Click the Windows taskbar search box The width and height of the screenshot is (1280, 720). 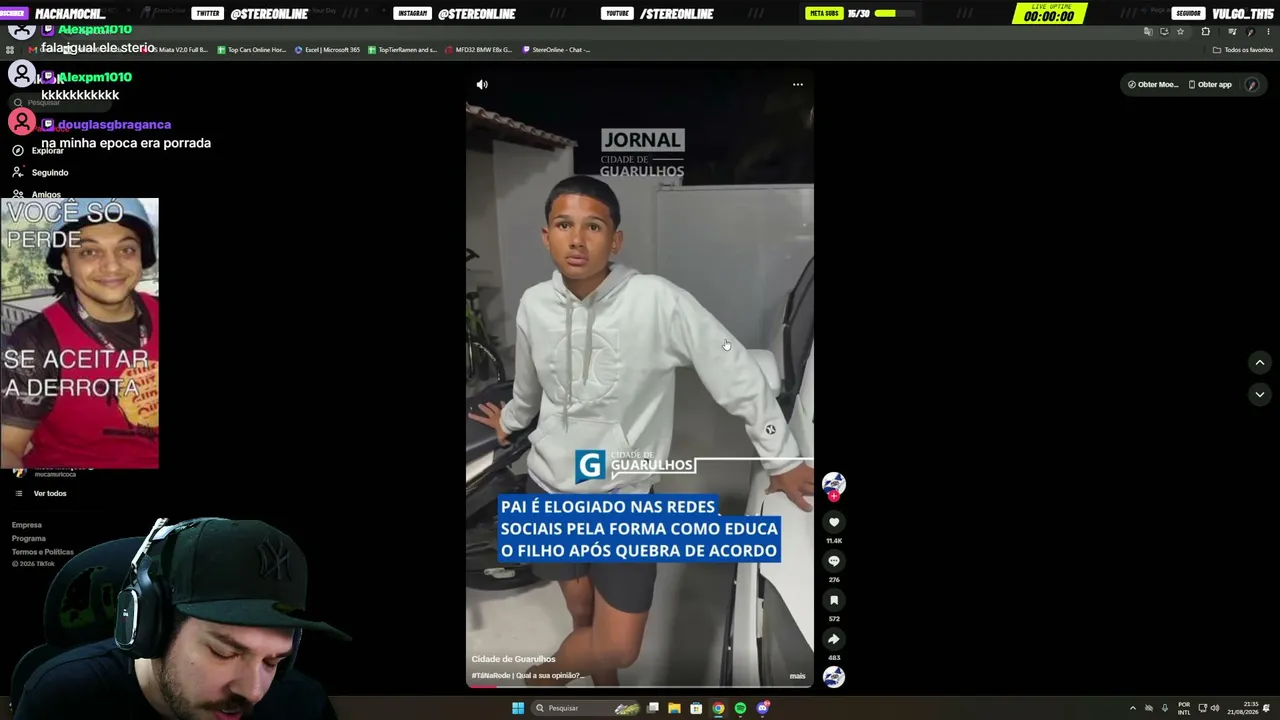pyautogui.click(x=585, y=708)
